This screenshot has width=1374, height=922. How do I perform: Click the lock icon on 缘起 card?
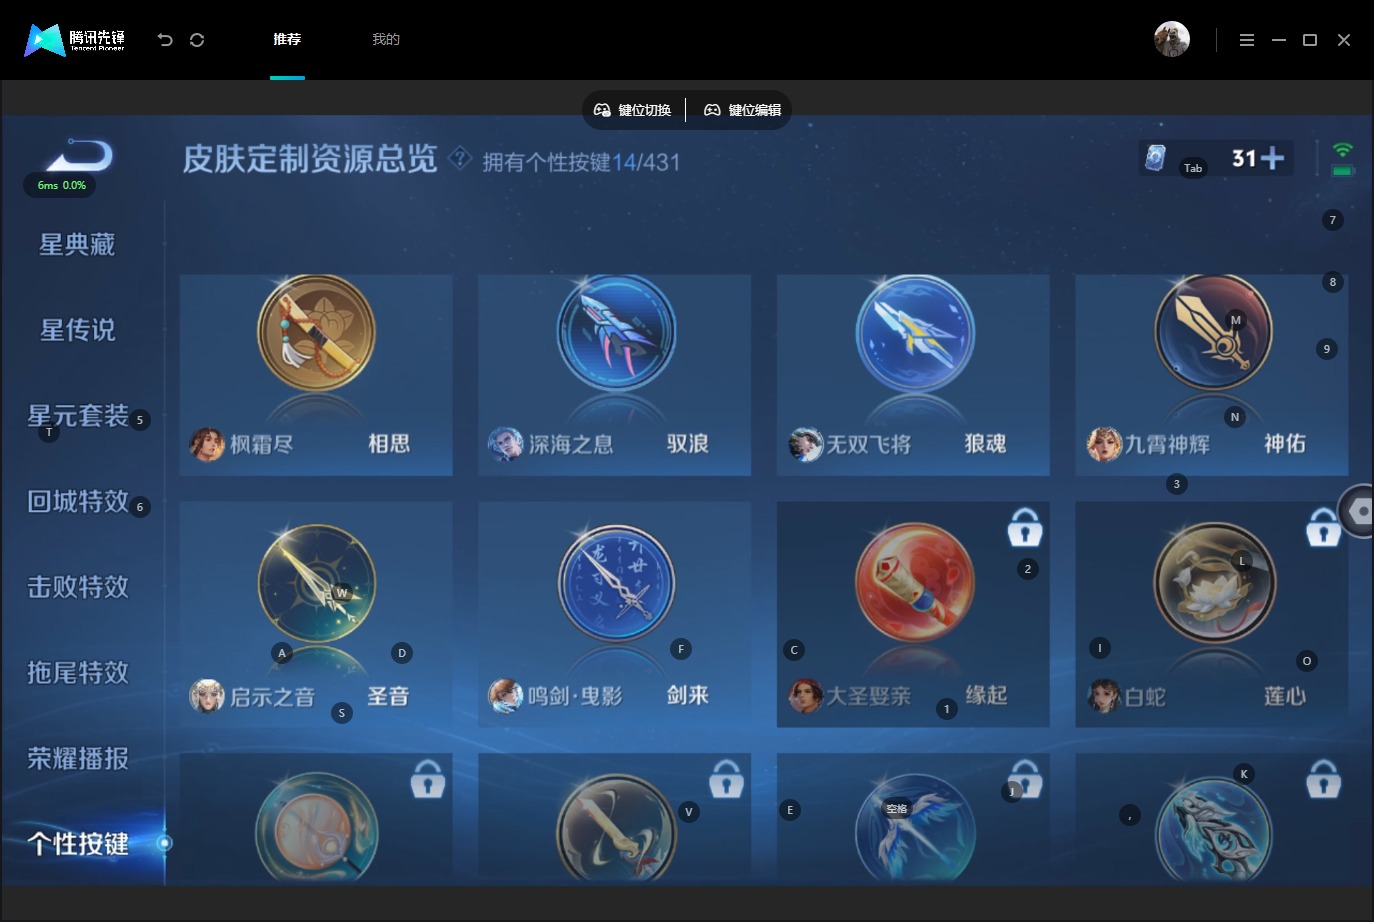pos(1024,527)
